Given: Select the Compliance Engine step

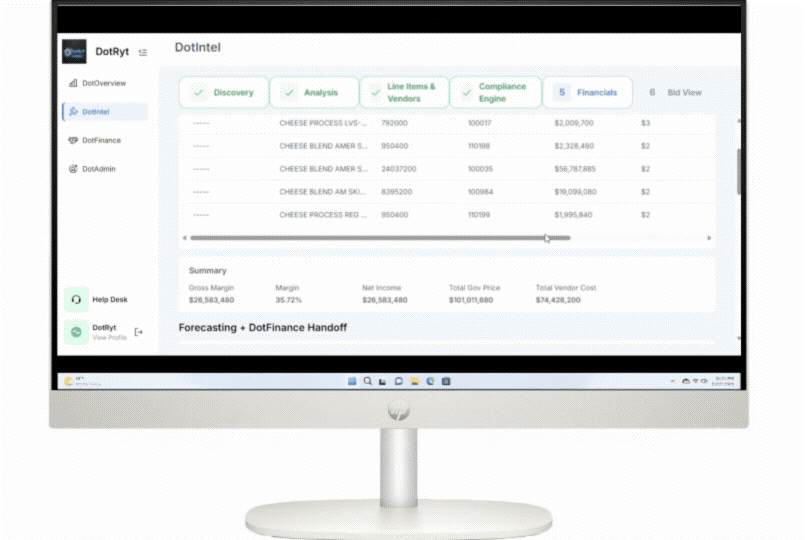Looking at the screenshot, I should click(496, 92).
